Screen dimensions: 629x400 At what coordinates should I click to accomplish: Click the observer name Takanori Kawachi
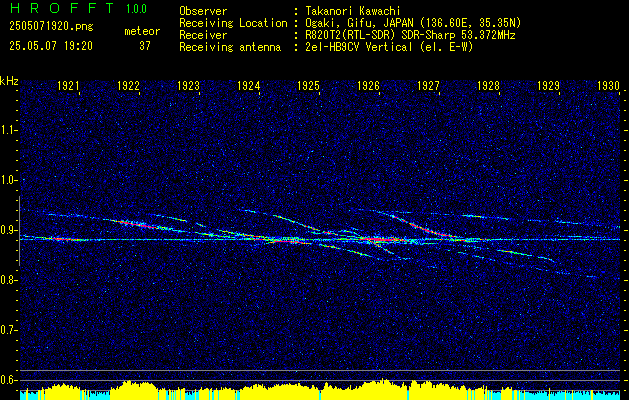pos(353,11)
